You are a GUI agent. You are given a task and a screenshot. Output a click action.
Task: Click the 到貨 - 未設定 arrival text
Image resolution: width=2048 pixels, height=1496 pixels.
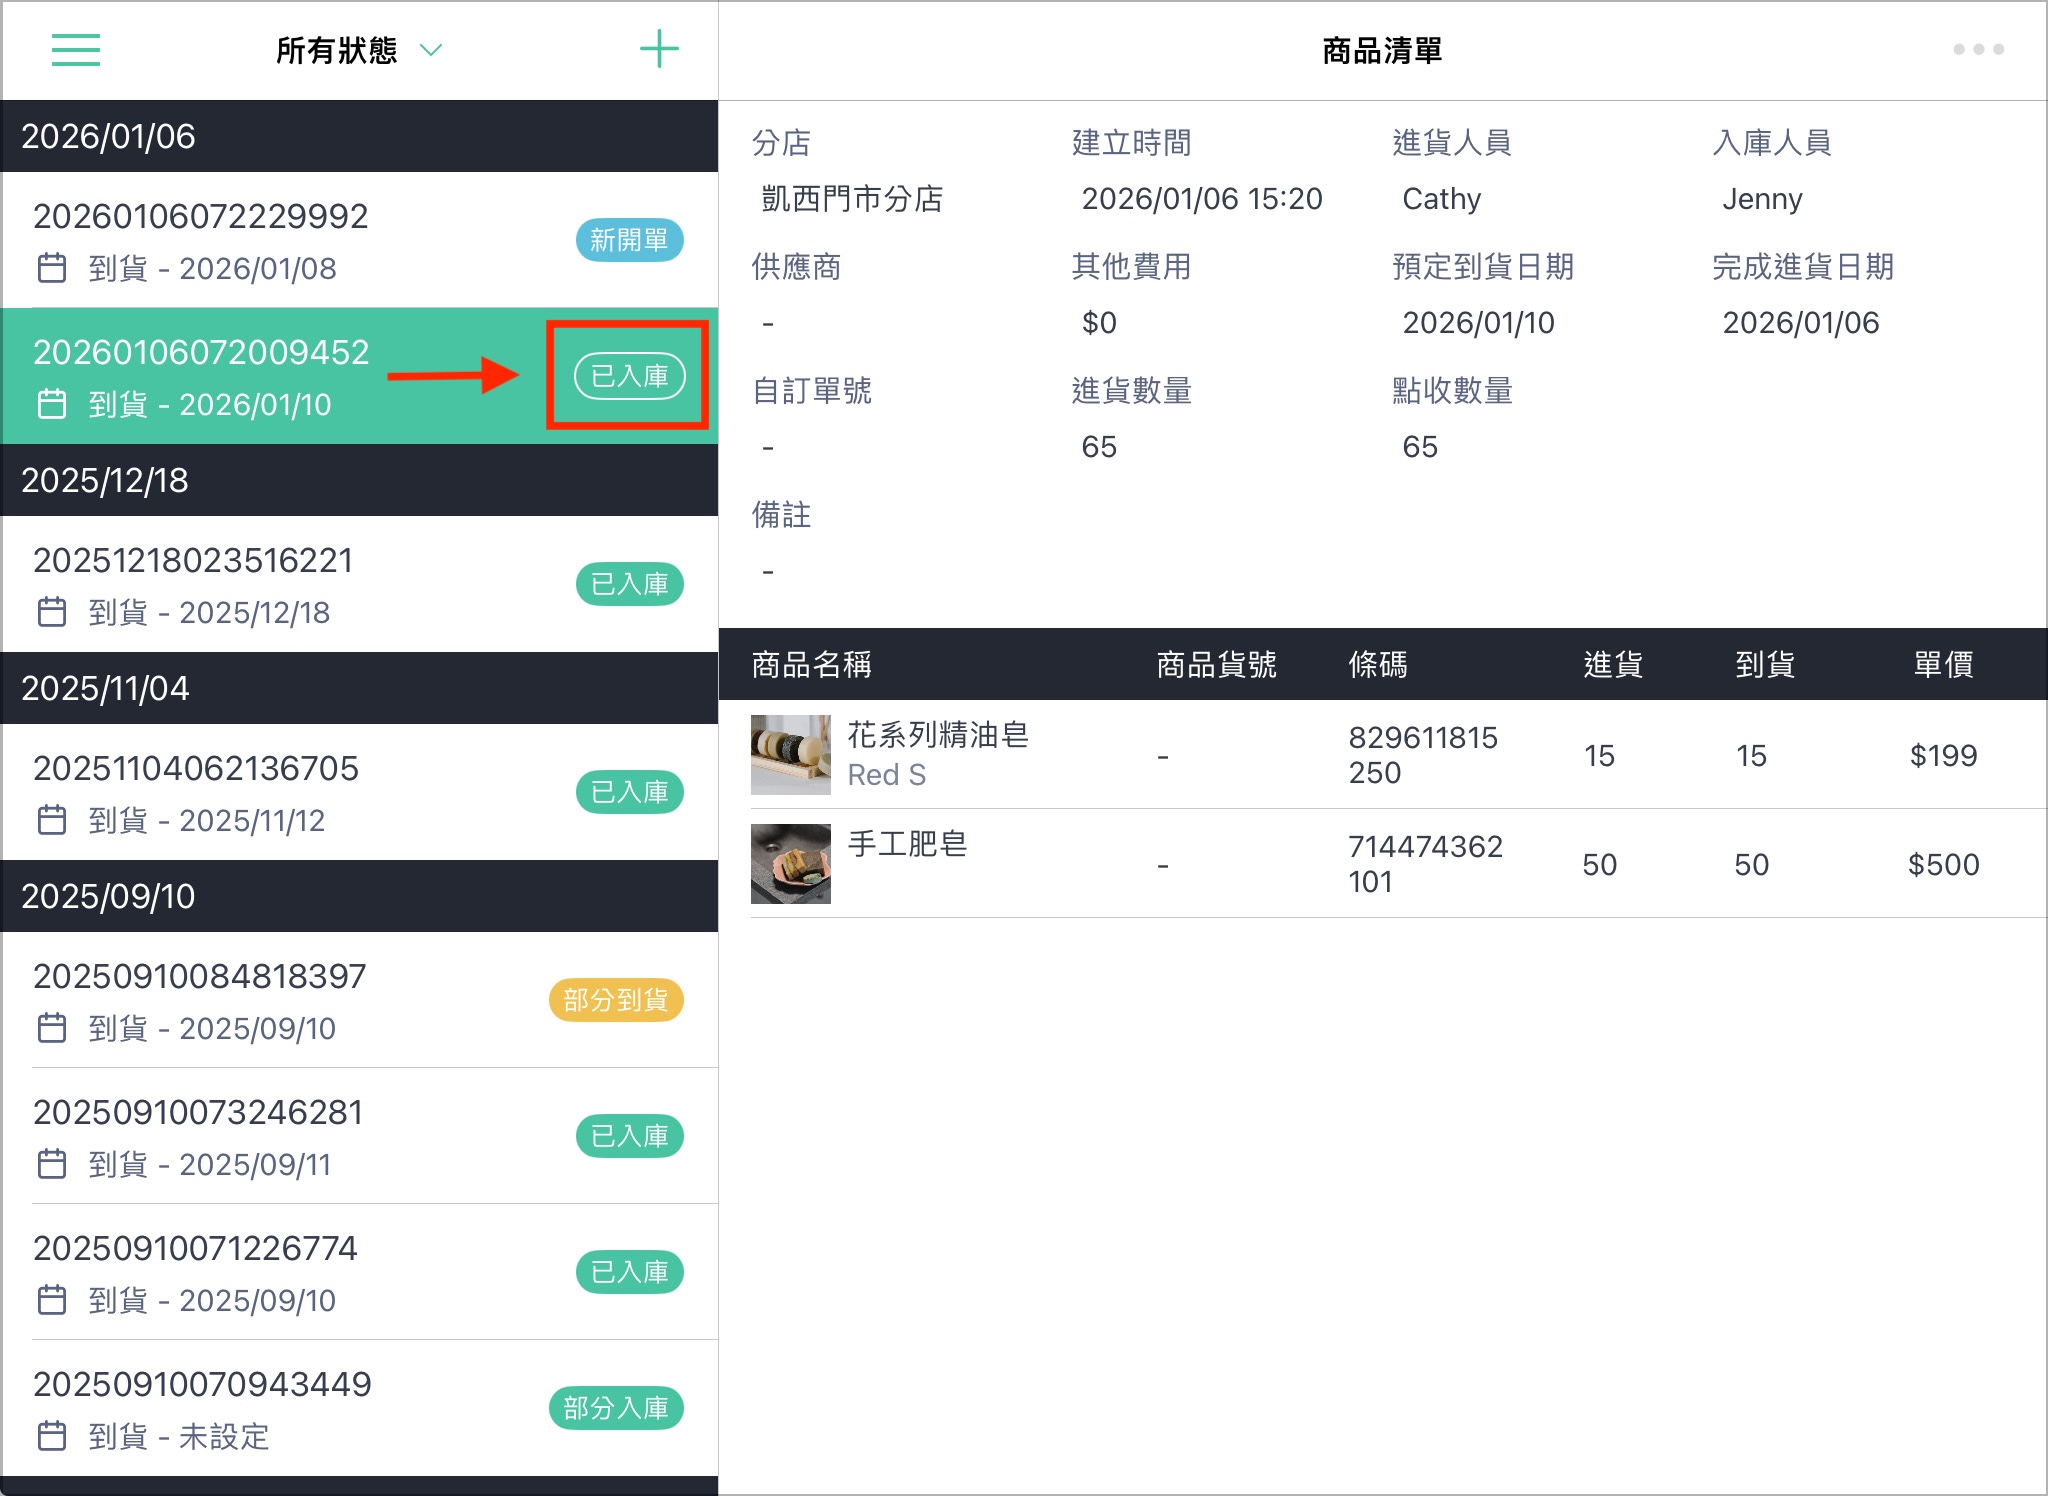[x=179, y=1436]
